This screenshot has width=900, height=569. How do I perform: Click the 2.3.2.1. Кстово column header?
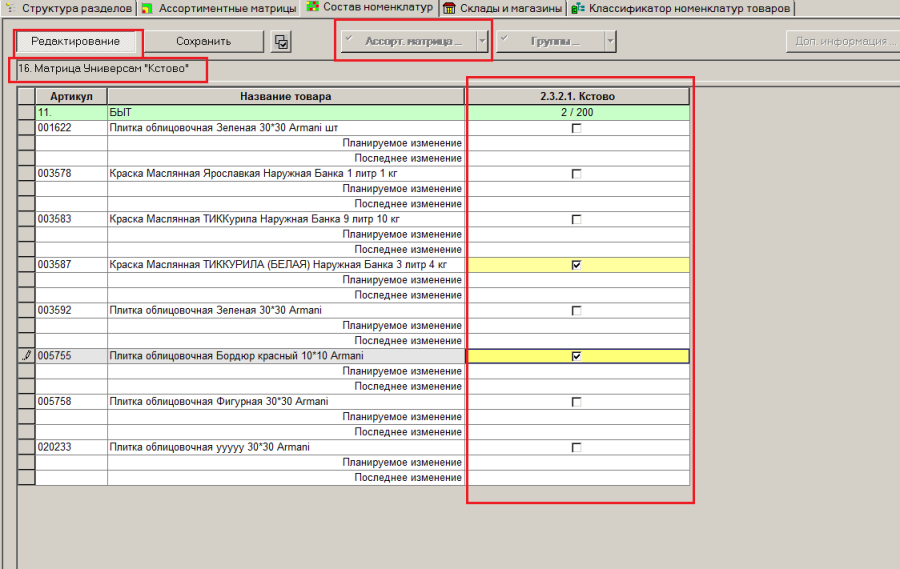(x=577, y=96)
